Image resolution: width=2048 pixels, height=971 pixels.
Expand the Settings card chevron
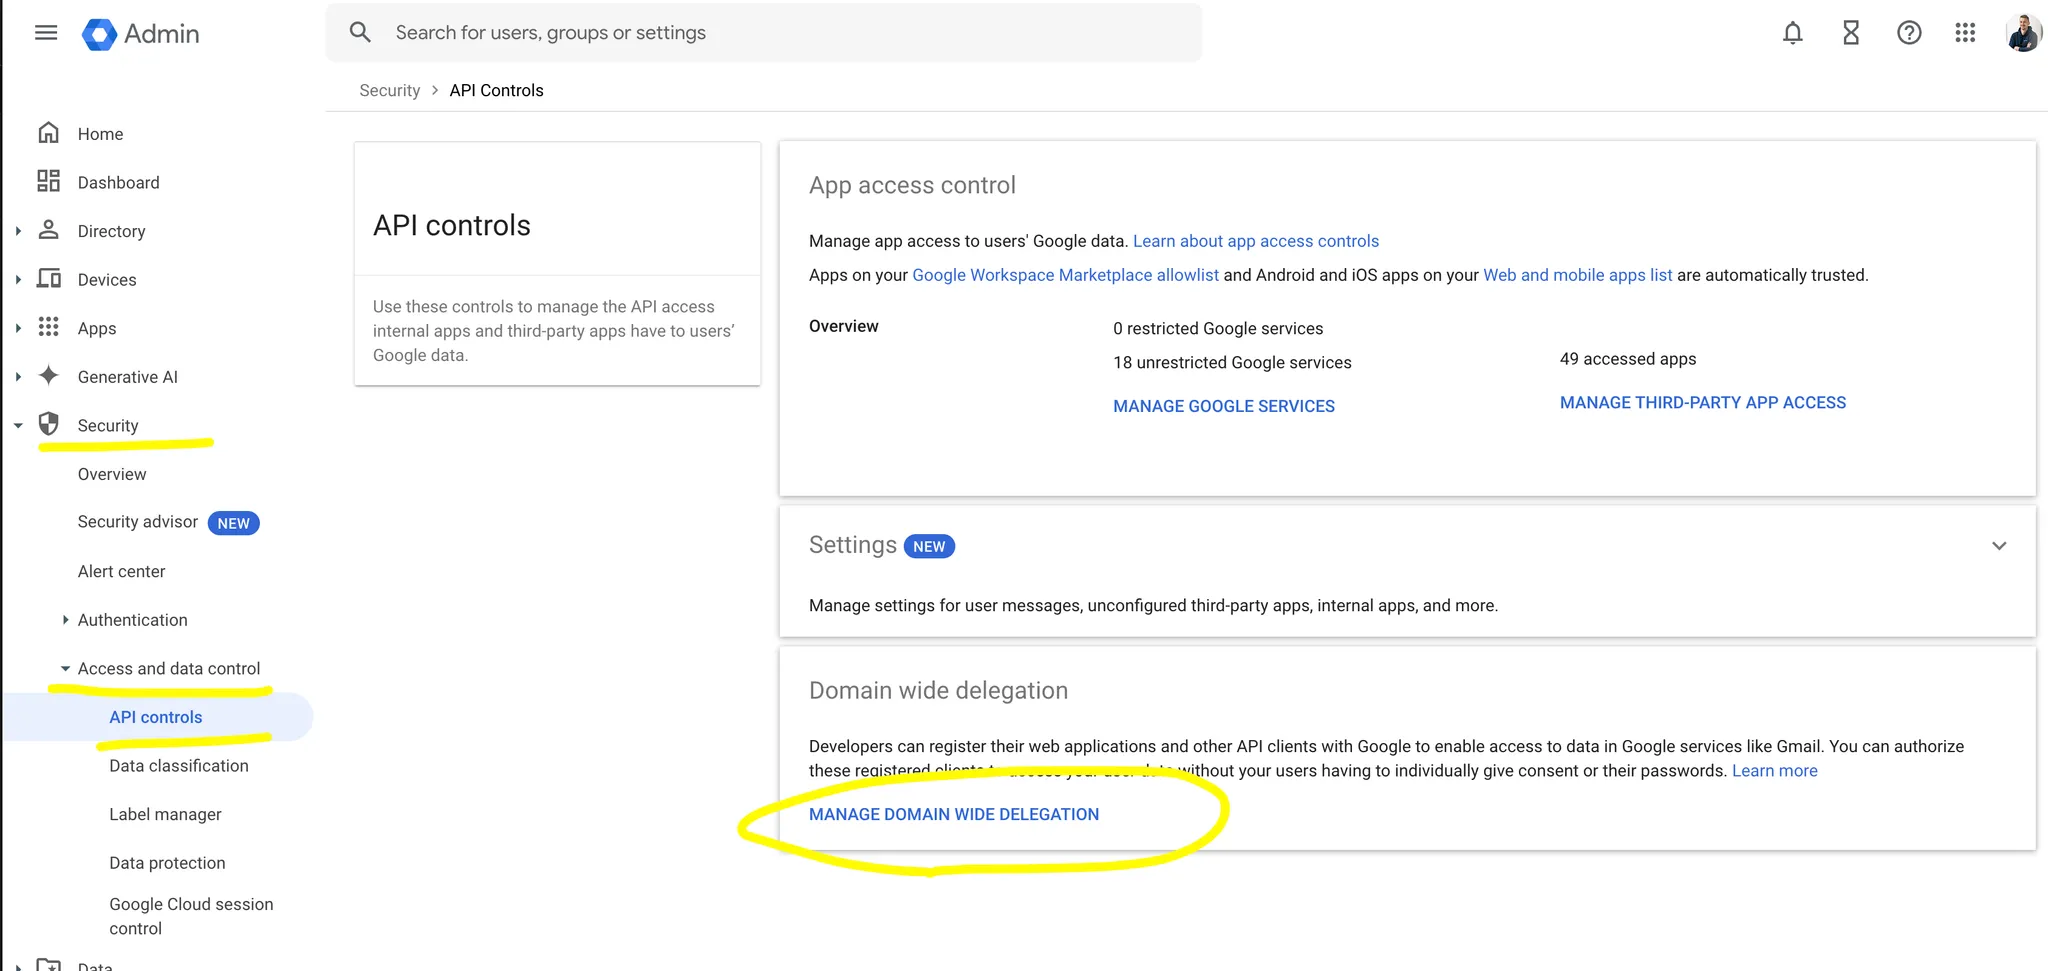click(x=1999, y=546)
